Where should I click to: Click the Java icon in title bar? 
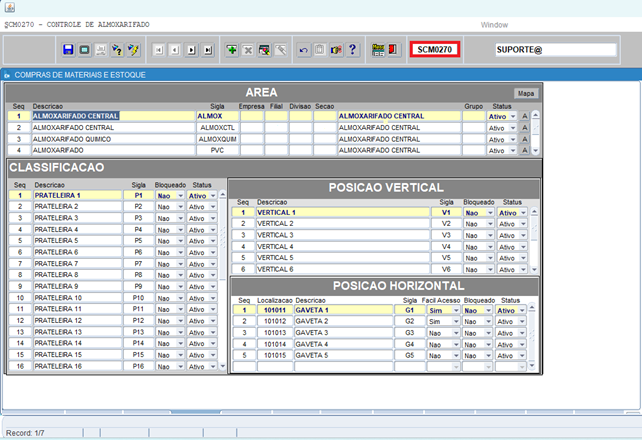[x=9, y=7]
